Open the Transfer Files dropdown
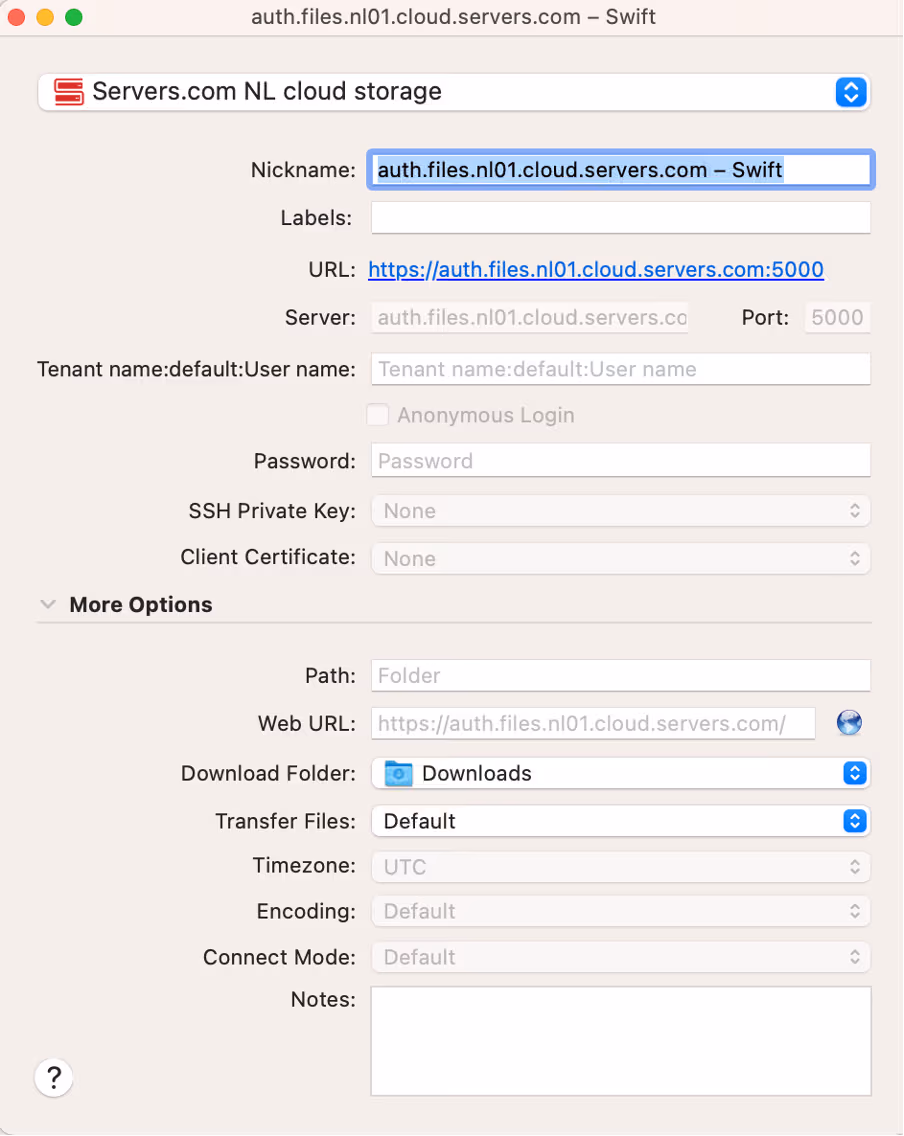The height and width of the screenshot is (1136, 904). pos(621,821)
